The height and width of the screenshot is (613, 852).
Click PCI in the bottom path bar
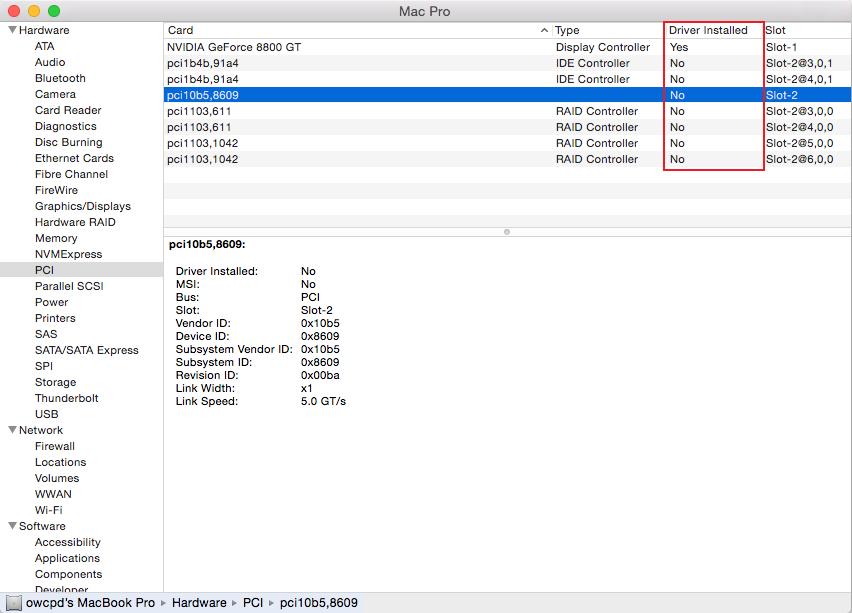point(253,603)
